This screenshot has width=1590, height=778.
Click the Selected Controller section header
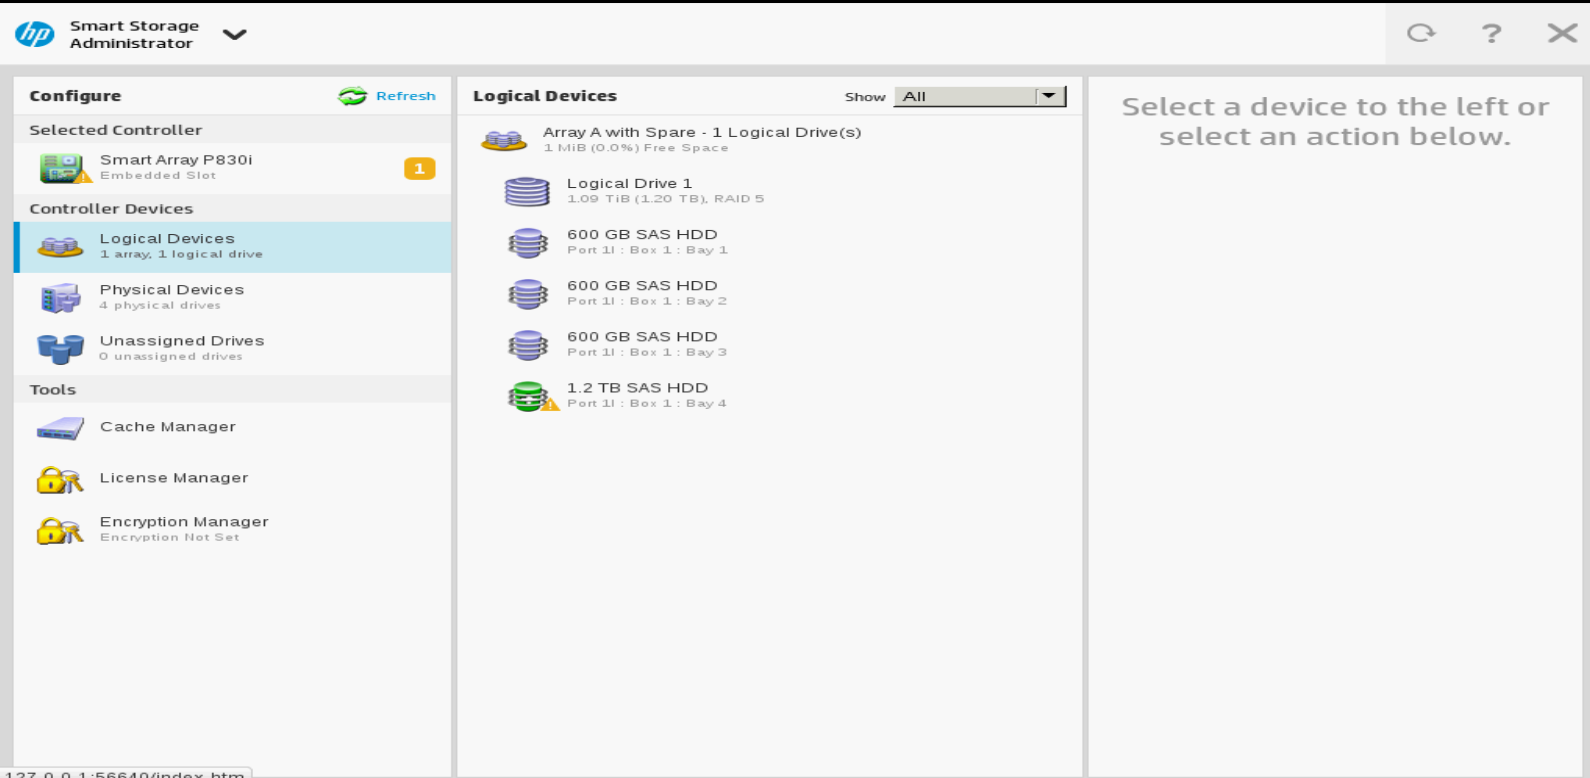(x=116, y=130)
